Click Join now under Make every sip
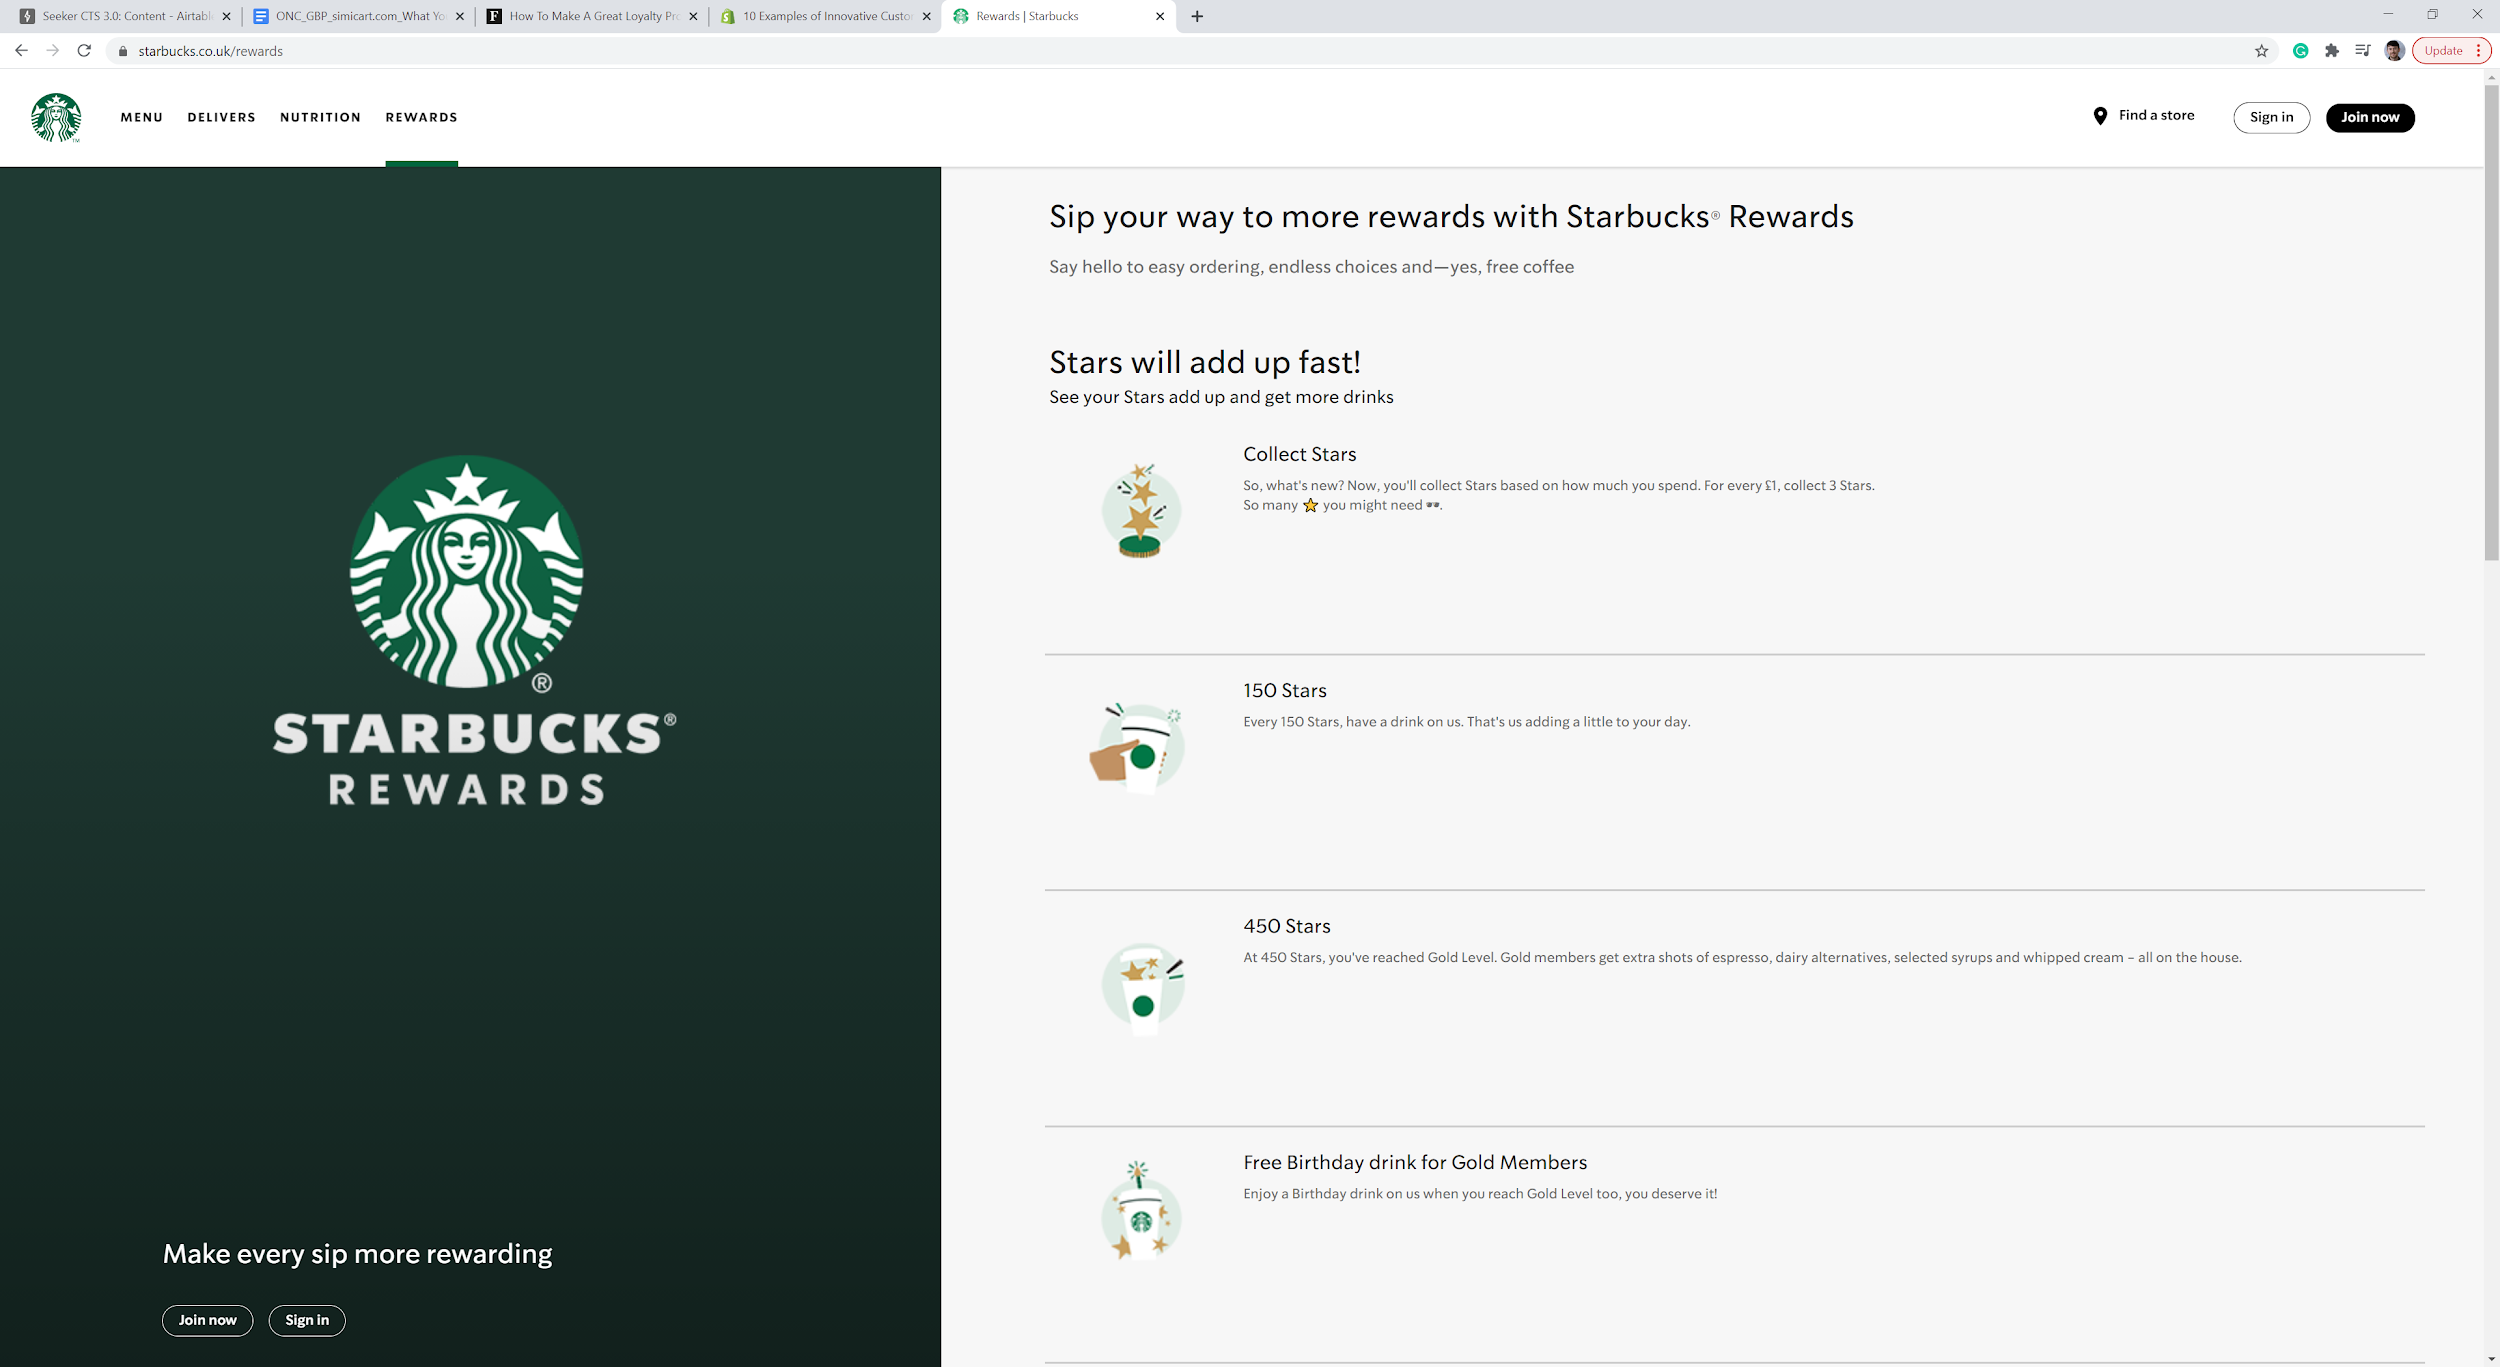The image size is (2500, 1367). click(208, 1320)
